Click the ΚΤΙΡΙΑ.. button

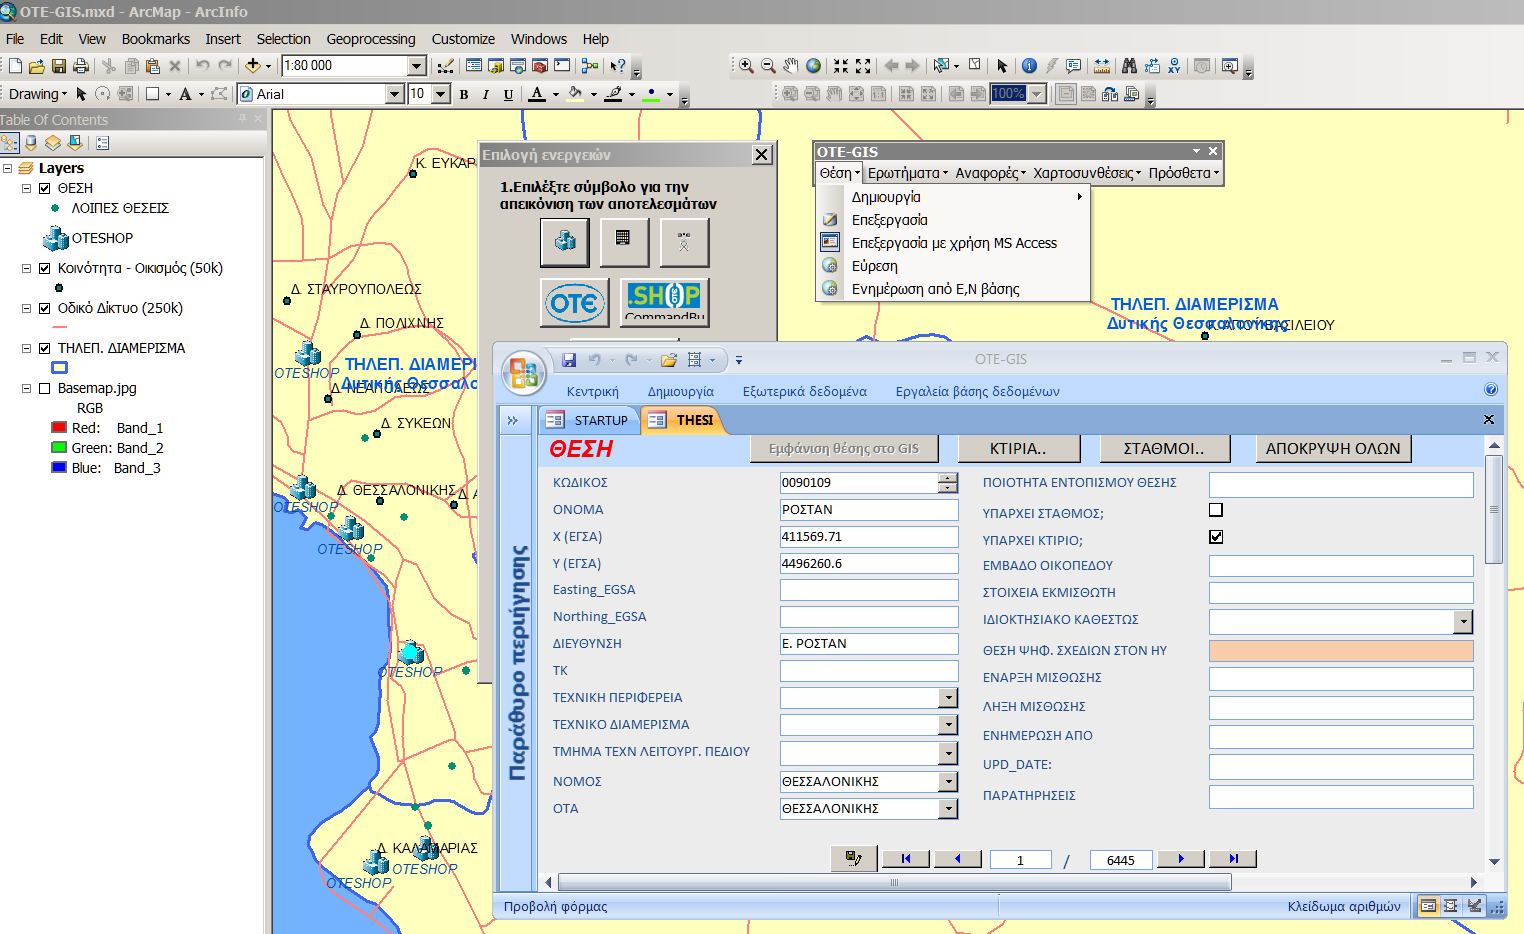click(x=1018, y=449)
